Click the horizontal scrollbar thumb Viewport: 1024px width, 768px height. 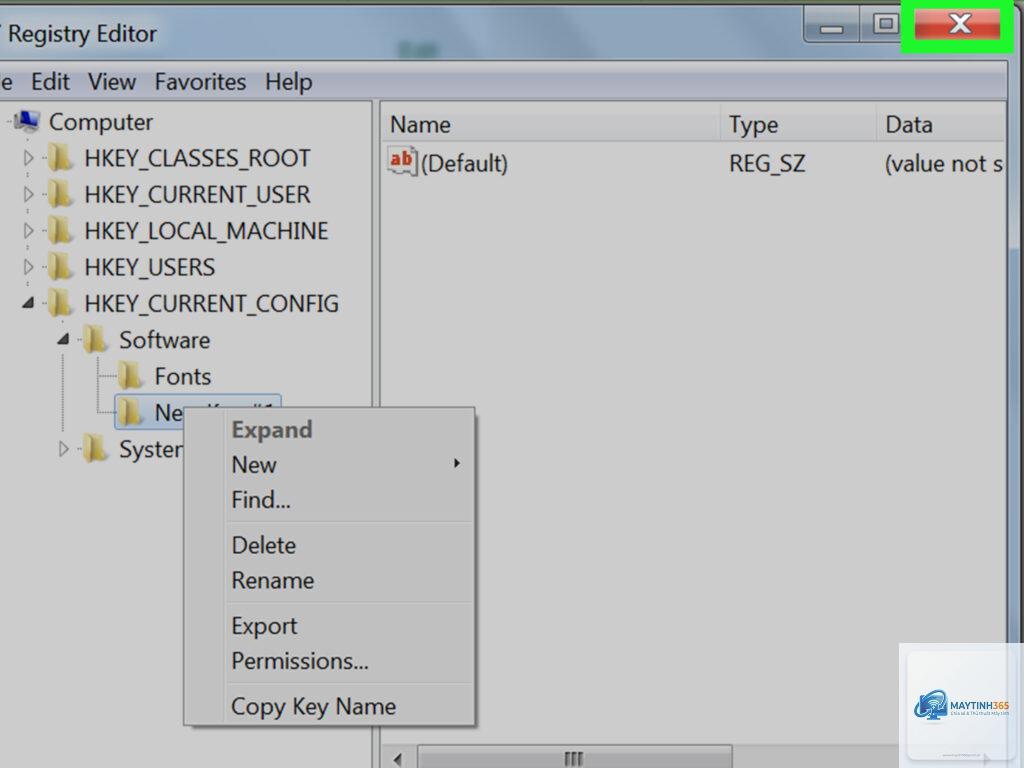[x=574, y=758]
